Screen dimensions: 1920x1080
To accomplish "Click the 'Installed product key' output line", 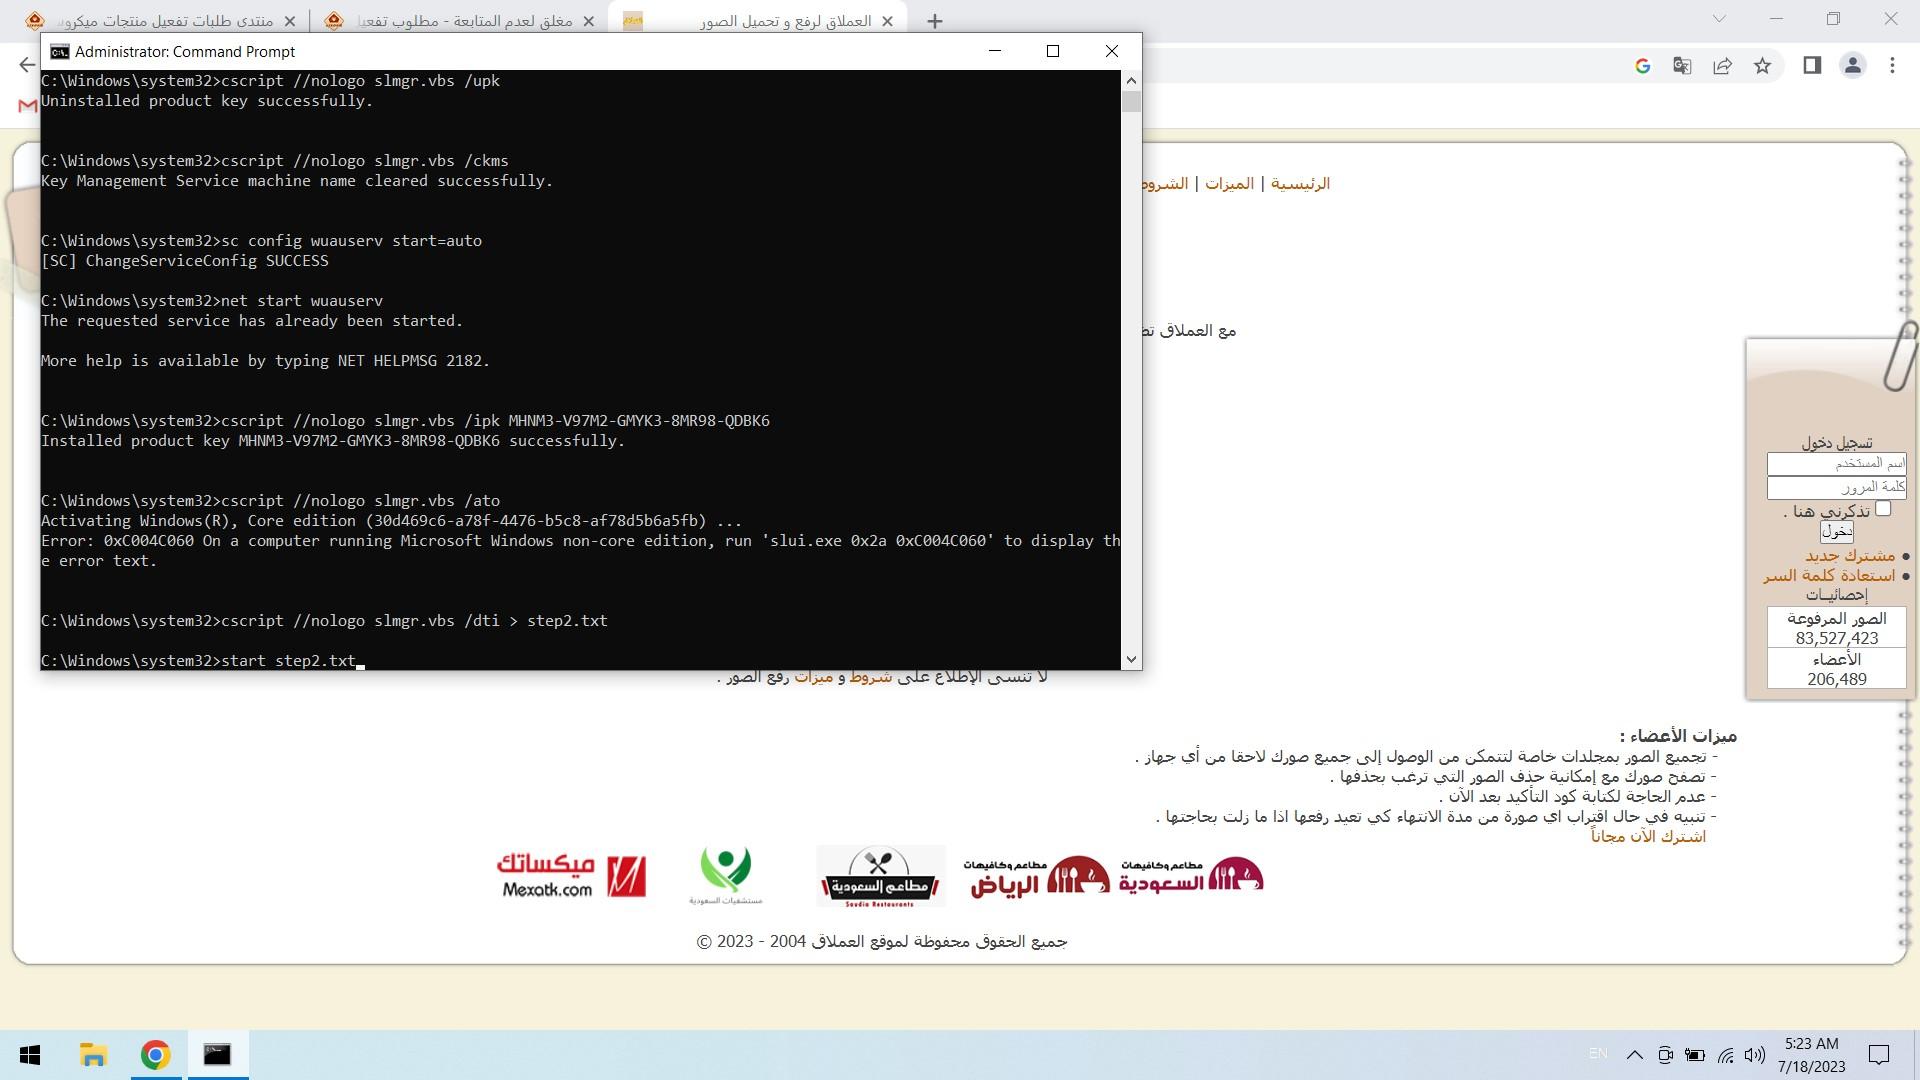I will click(x=333, y=441).
